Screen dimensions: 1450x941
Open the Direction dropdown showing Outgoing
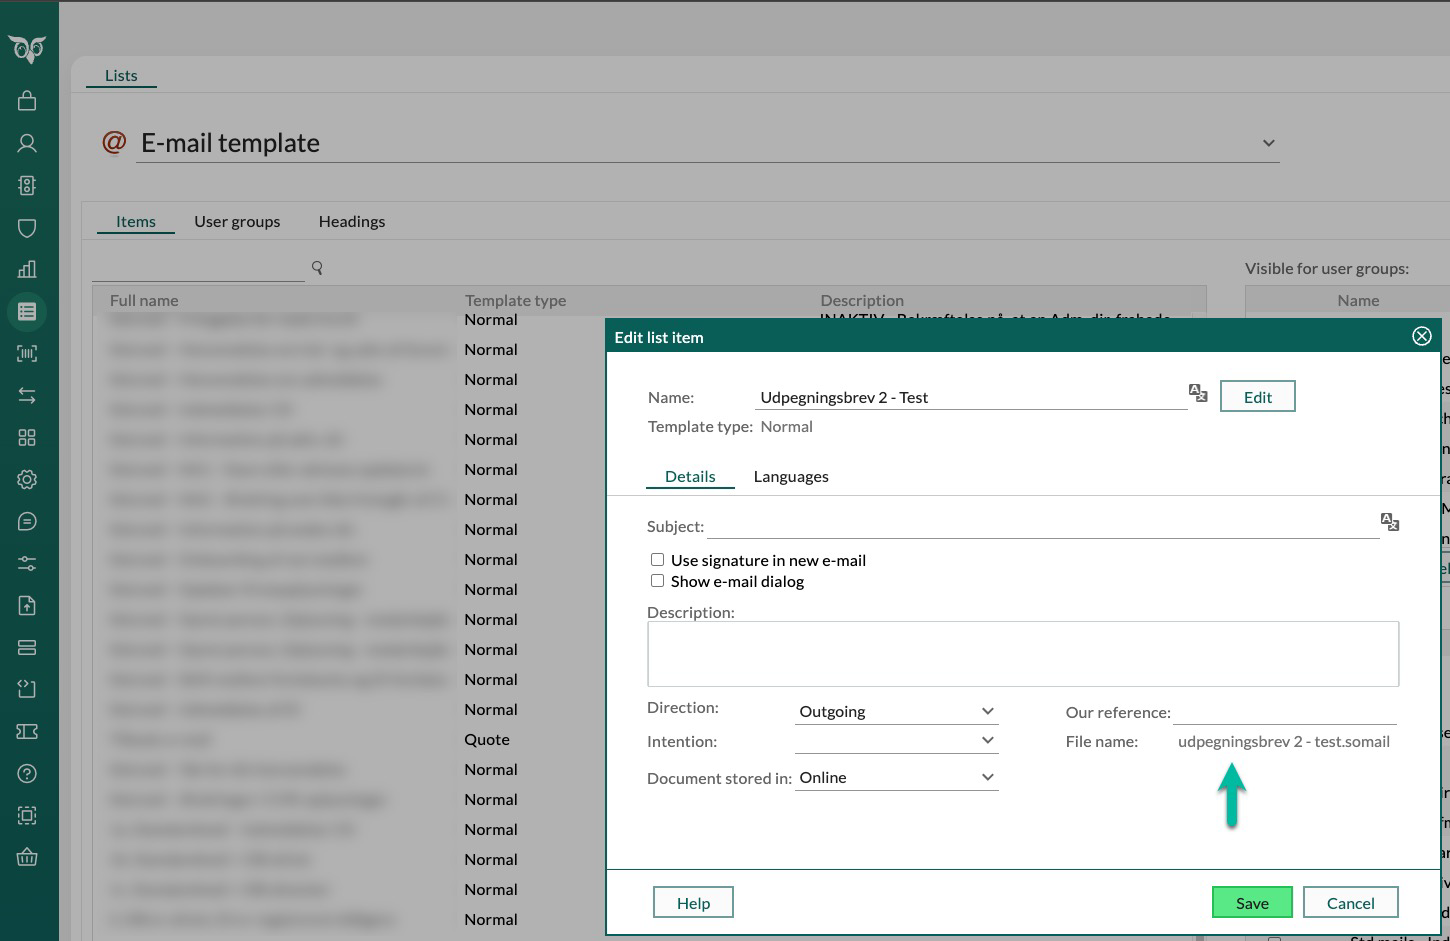pyautogui.click(x=897, y=711)
